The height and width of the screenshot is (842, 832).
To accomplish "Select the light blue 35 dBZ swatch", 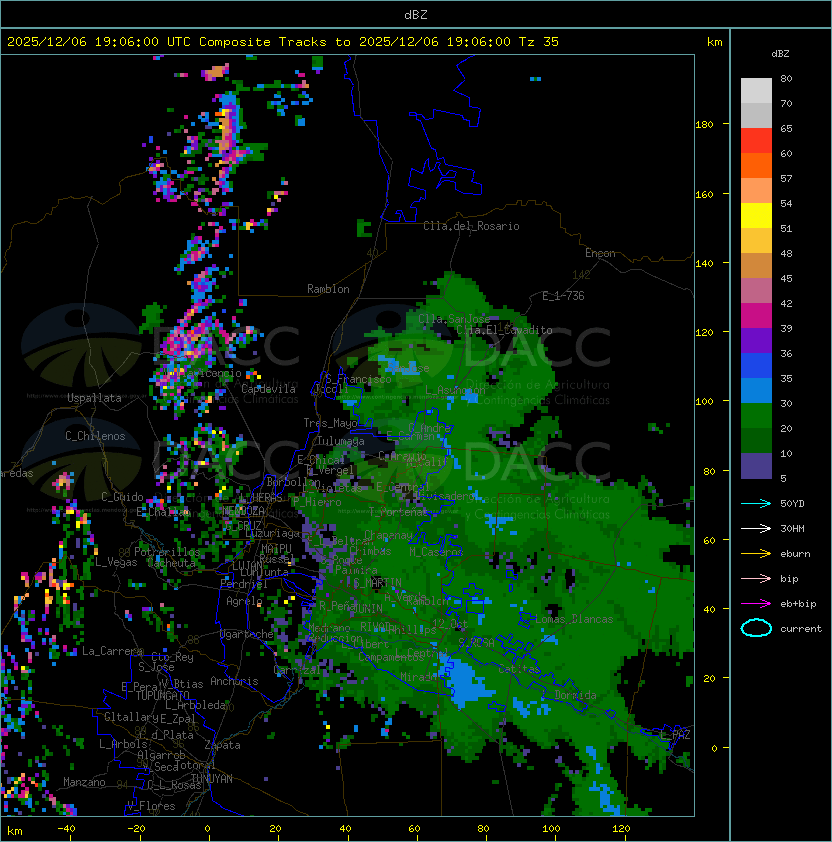I will pyautogui.click(x=756, y=390).
